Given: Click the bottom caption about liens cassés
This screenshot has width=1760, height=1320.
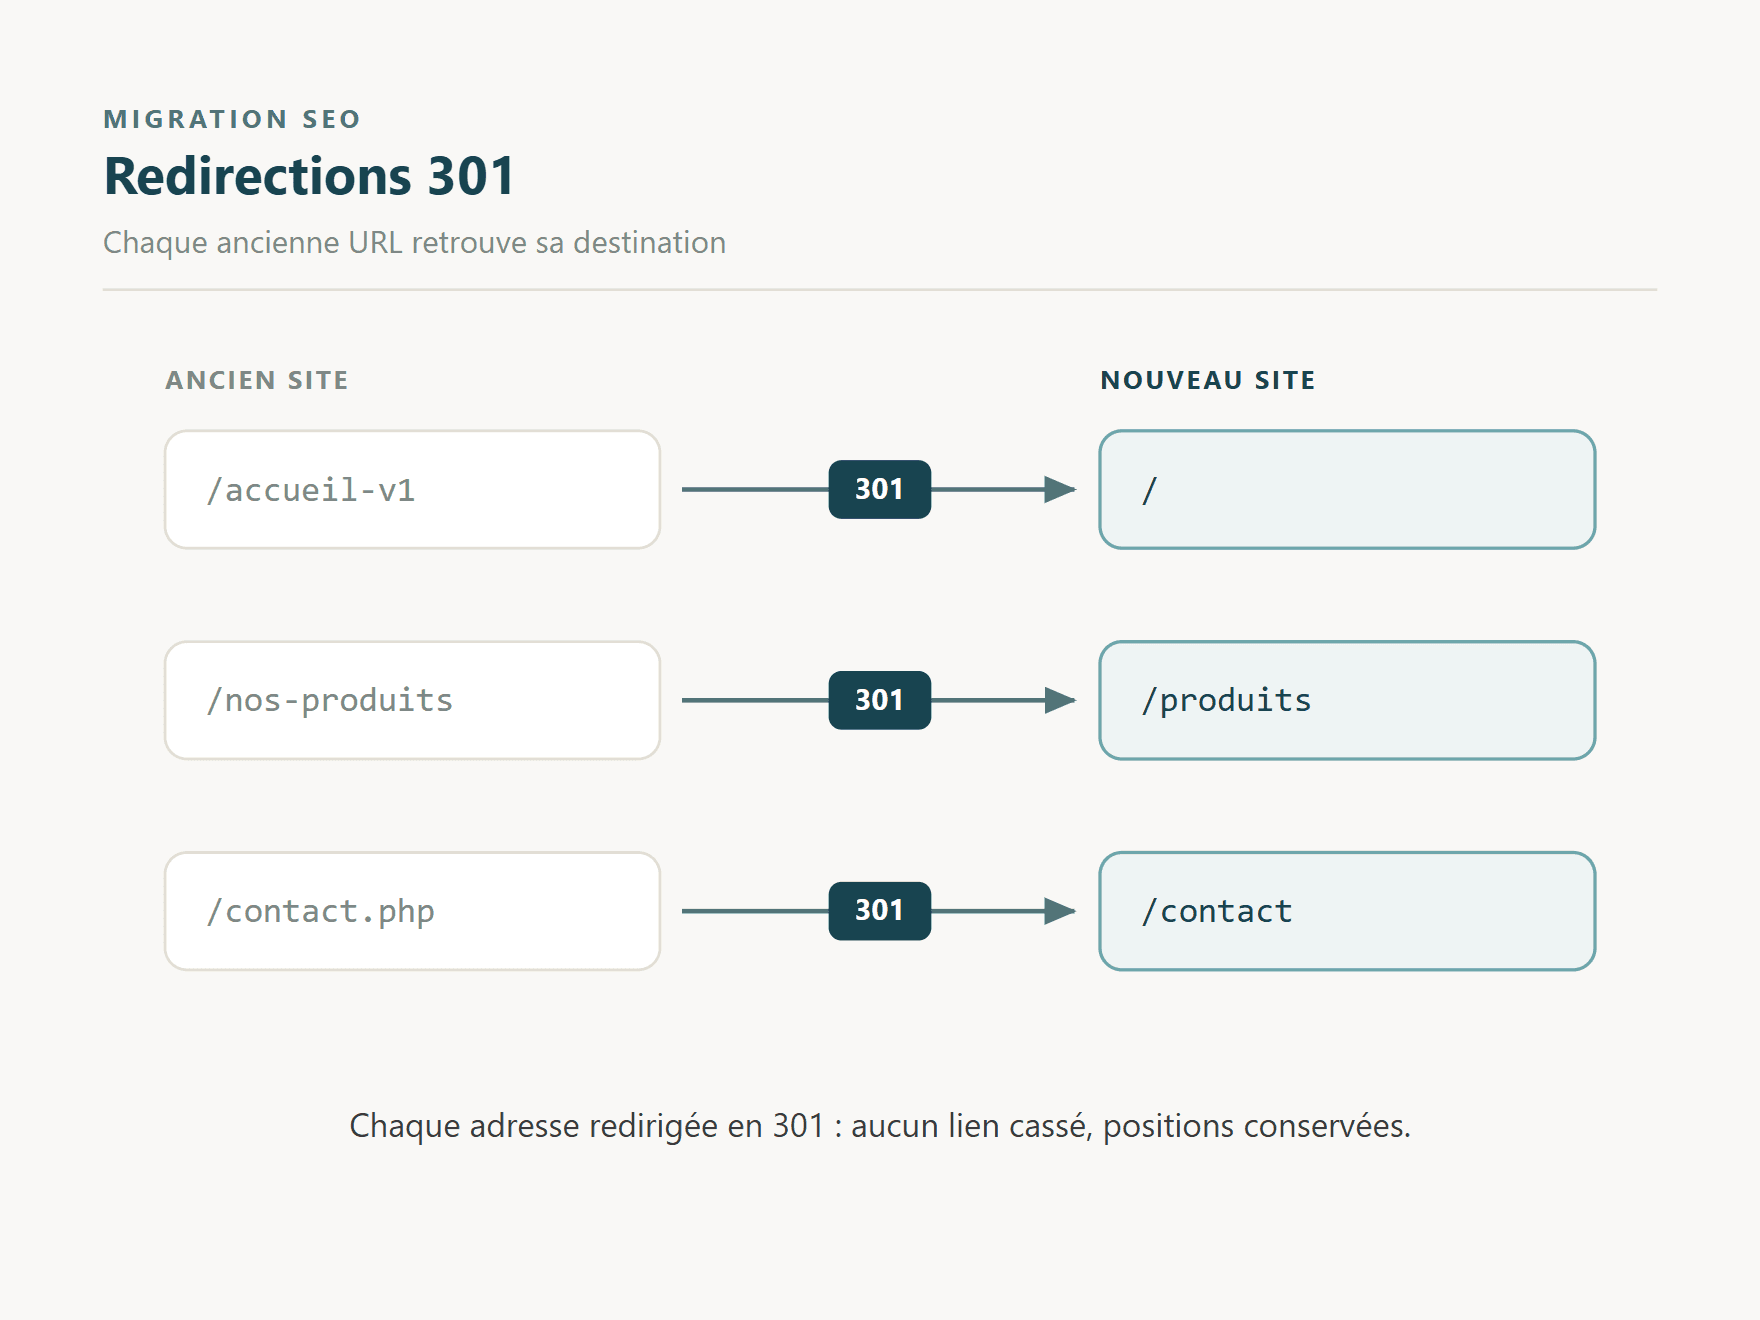Looking at the screenshot, I should point(880,1126).
